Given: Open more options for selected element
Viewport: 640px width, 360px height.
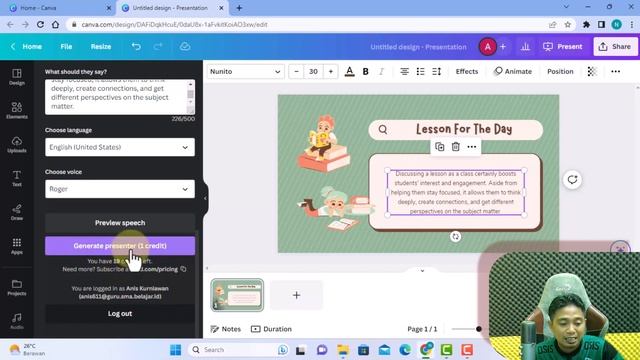Looking at the screenshot, I should pyautogui.click(x=471, y=147).
